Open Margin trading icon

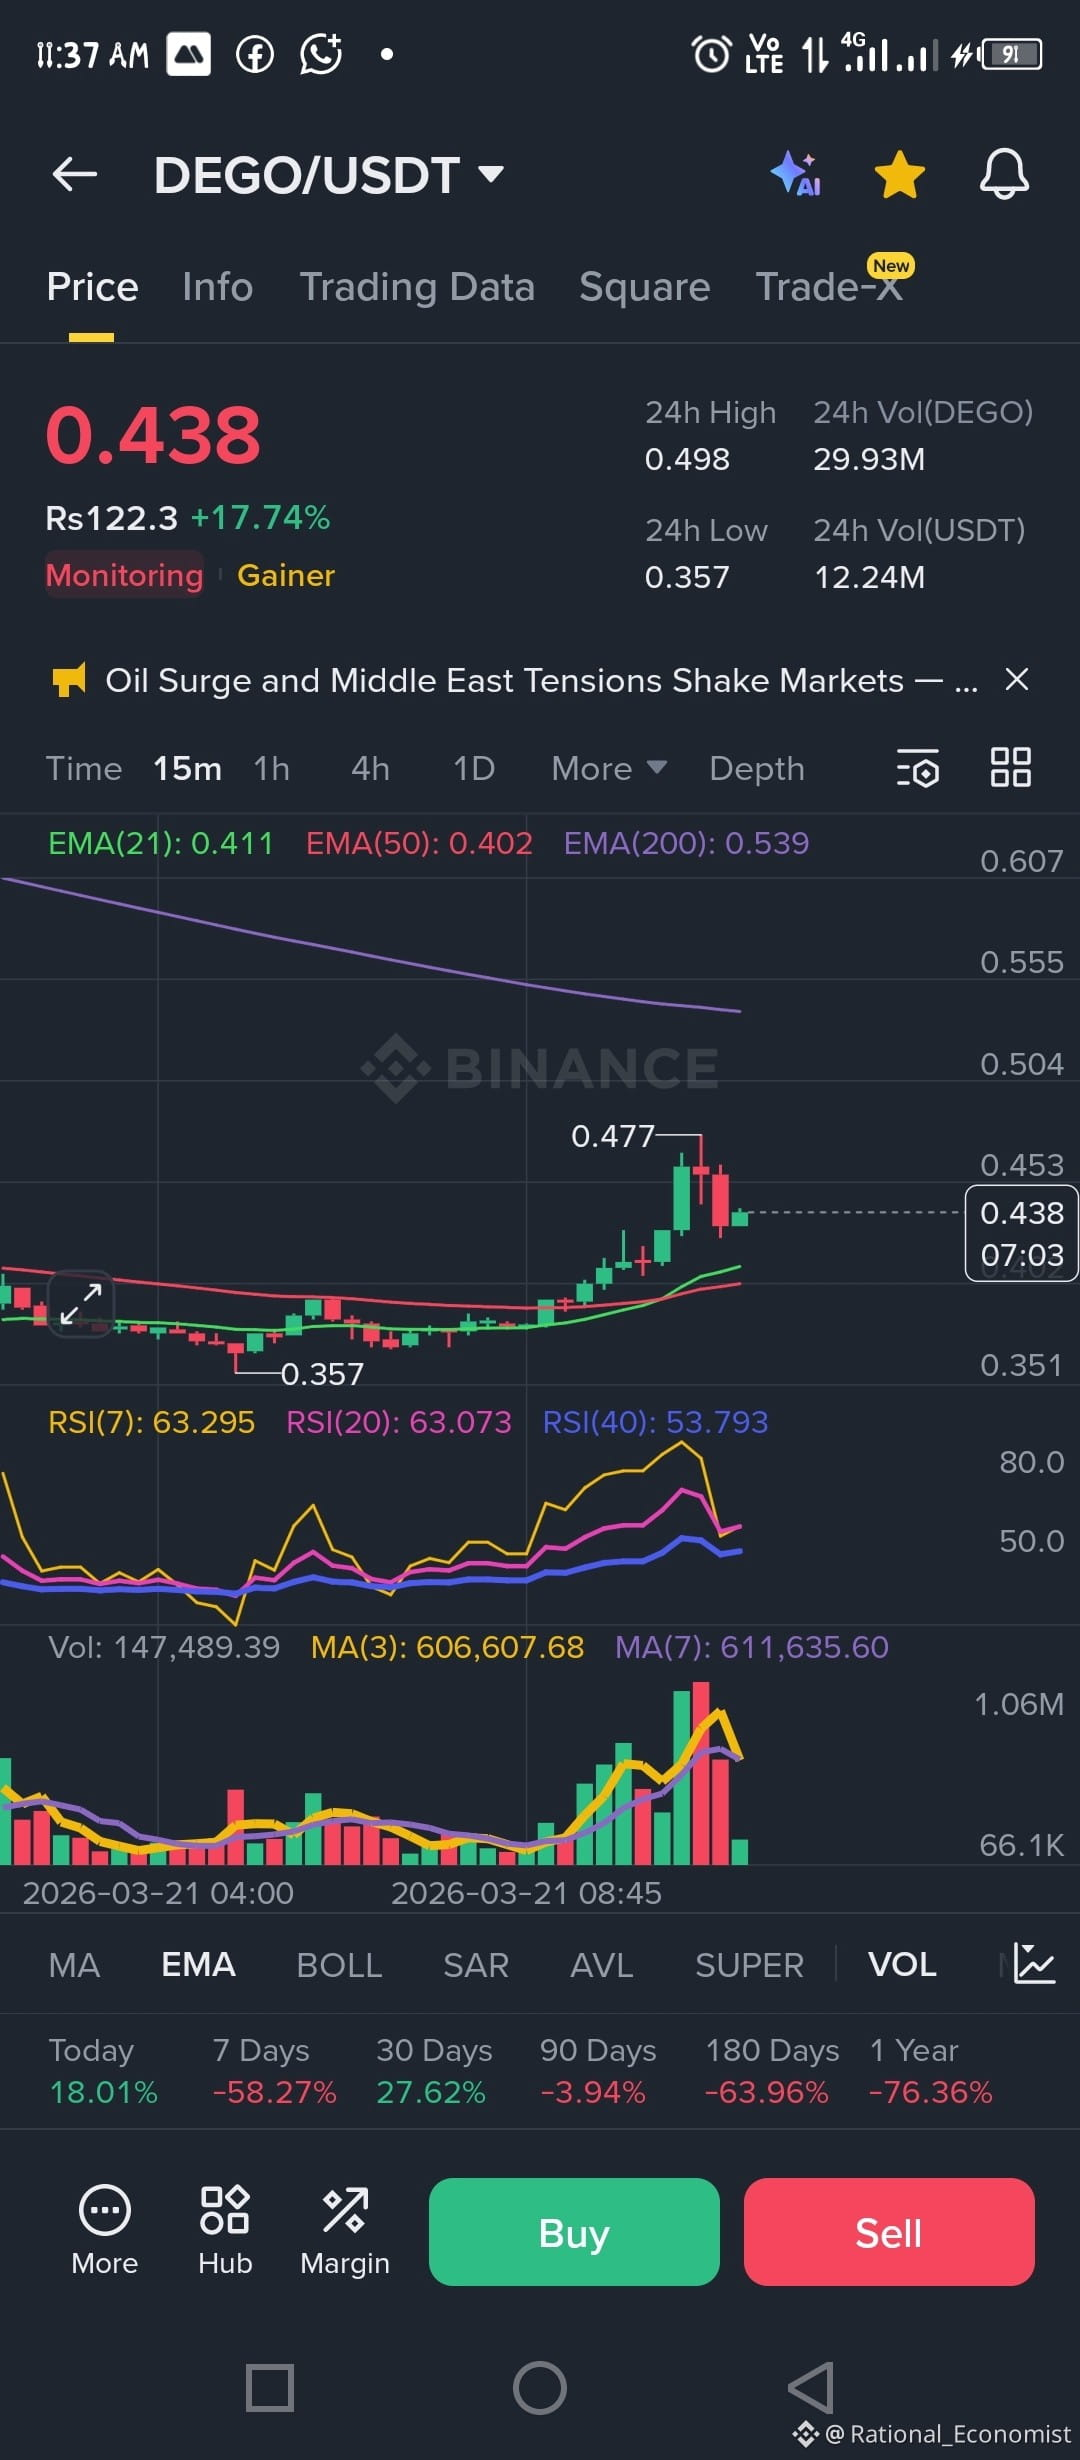(x=345, y=2231)
